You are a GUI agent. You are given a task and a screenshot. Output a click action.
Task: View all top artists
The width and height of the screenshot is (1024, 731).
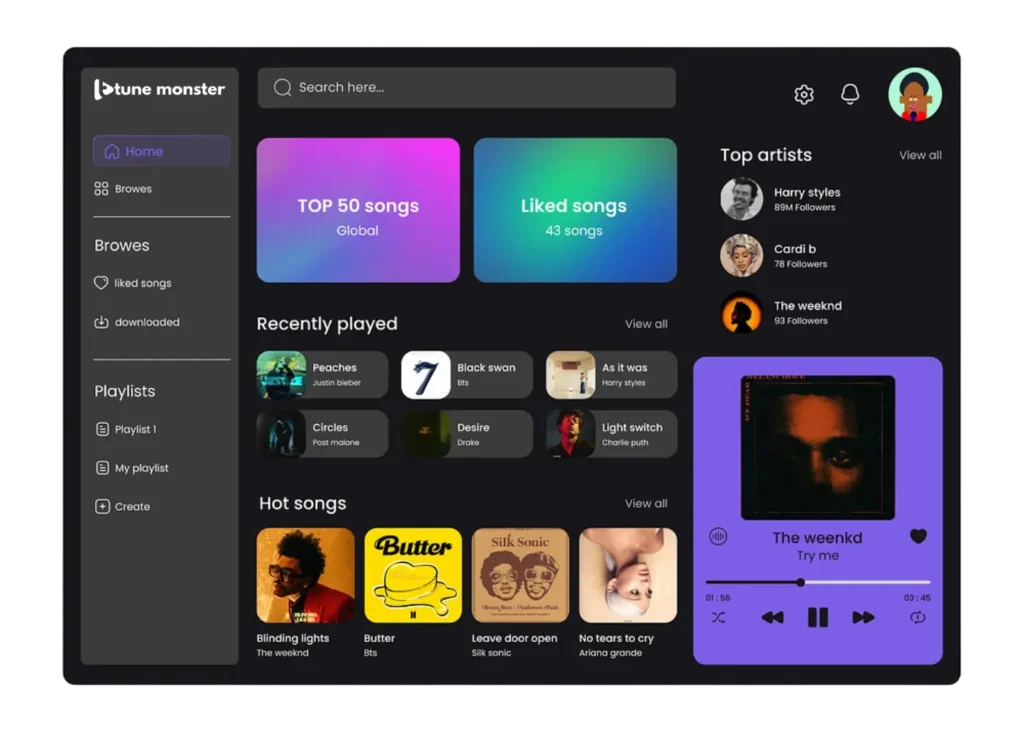click(920, 155)
